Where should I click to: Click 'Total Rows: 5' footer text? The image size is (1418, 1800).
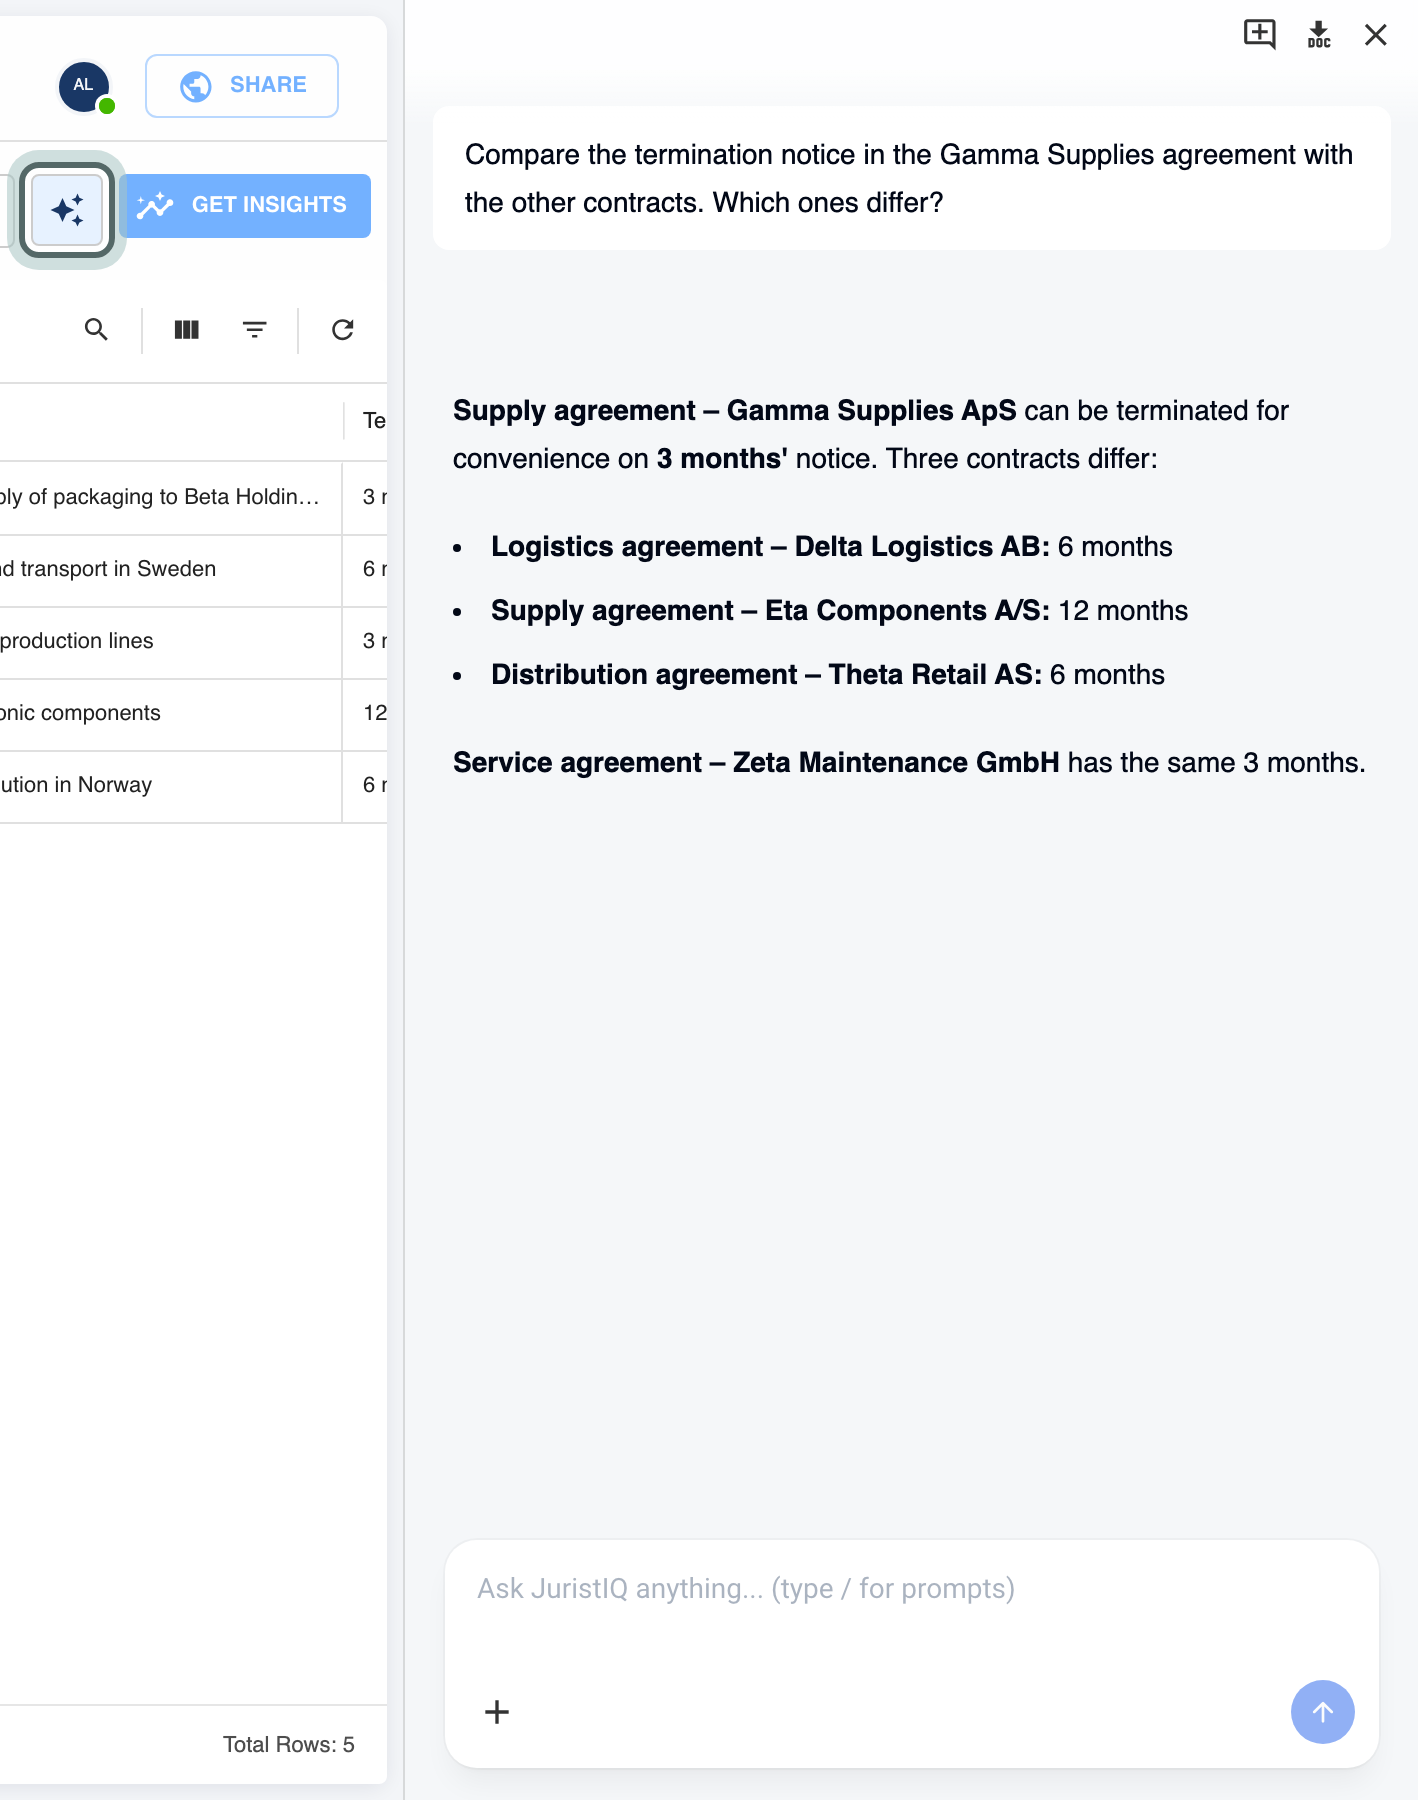pos(289,1745)
